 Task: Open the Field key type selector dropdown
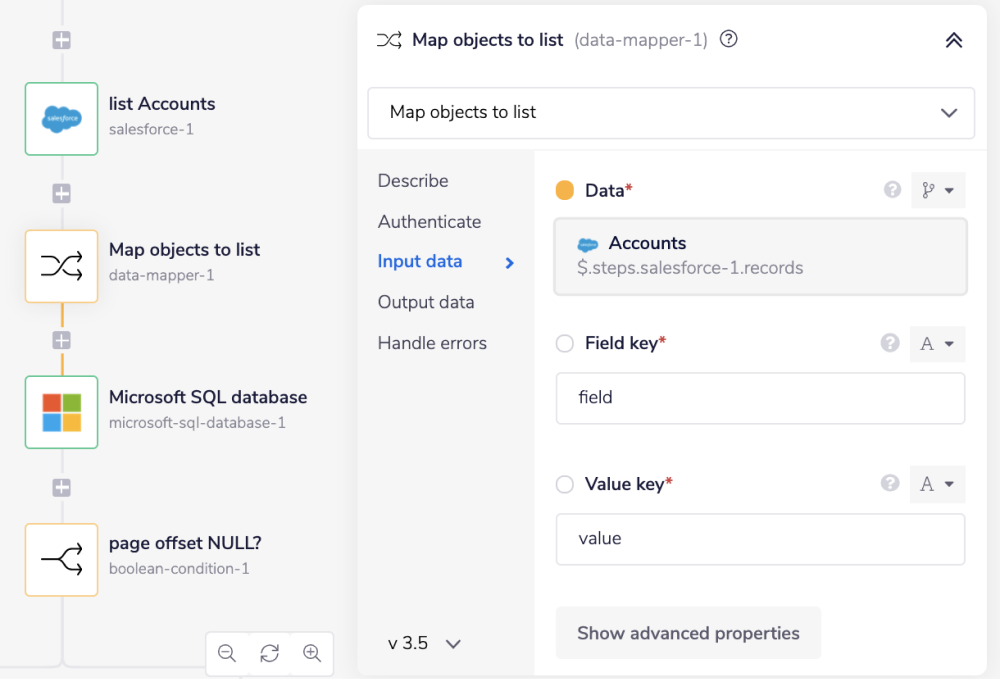click(937, 344)
